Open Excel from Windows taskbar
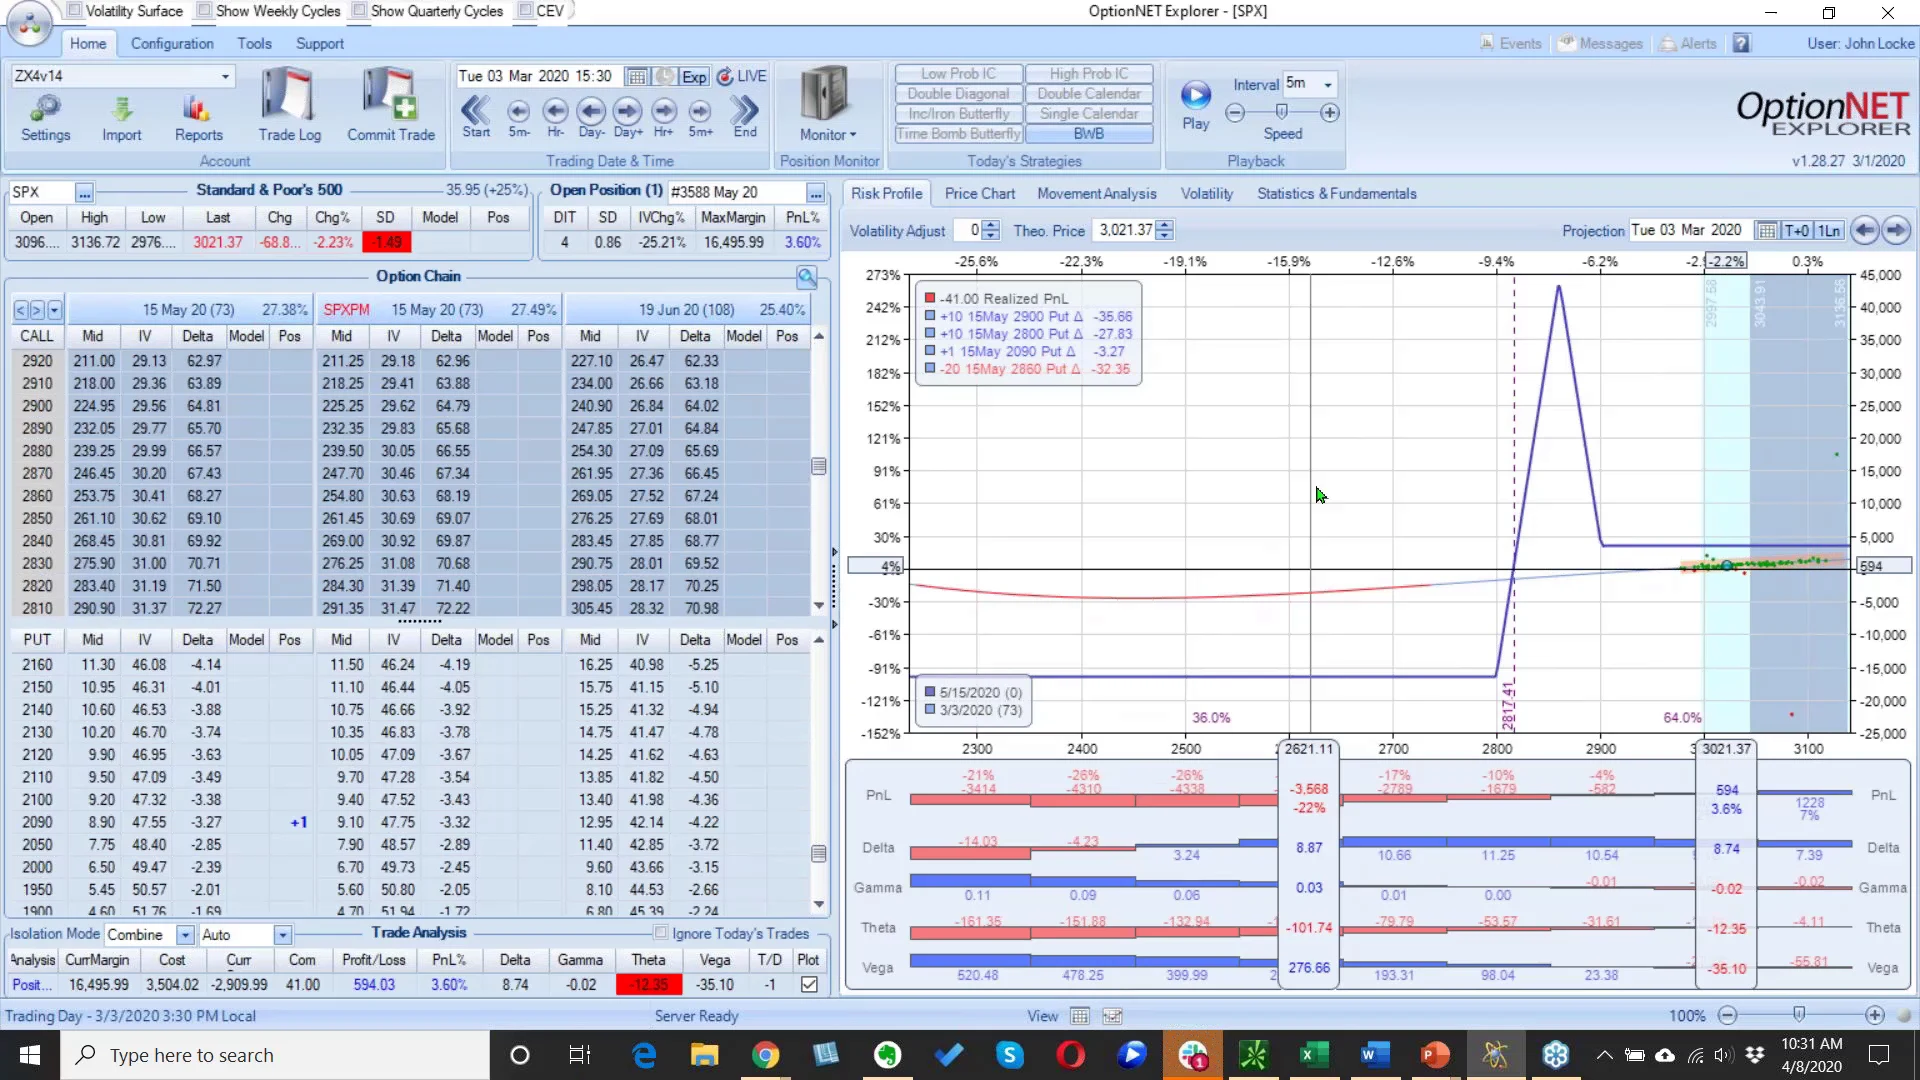The width and height of the screenshot is (1920, 1080). coord(1313,1055)
